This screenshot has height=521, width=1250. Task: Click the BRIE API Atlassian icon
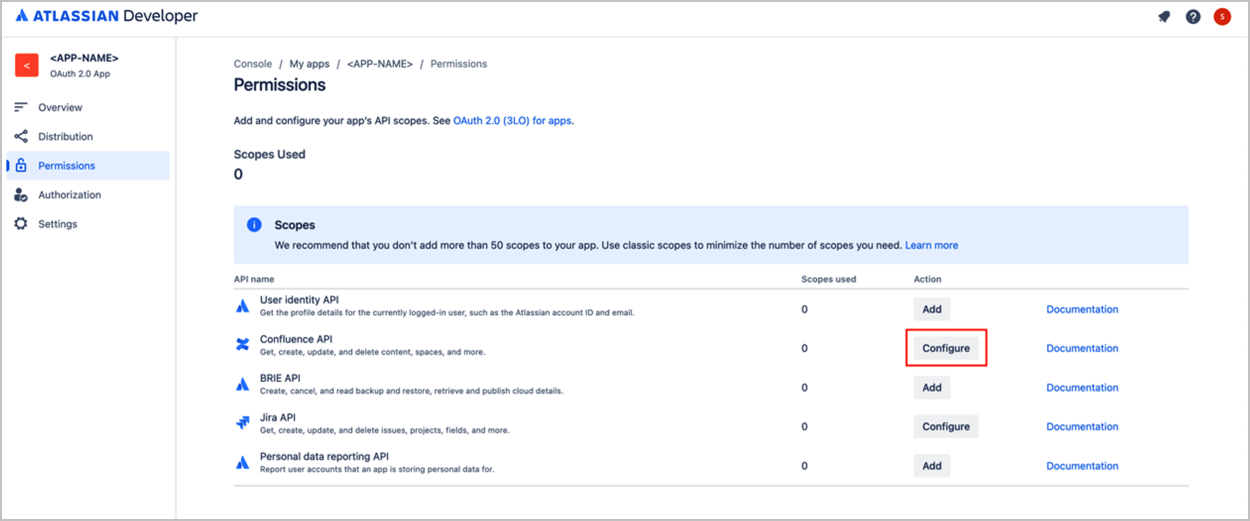click(x=242, y=384)
